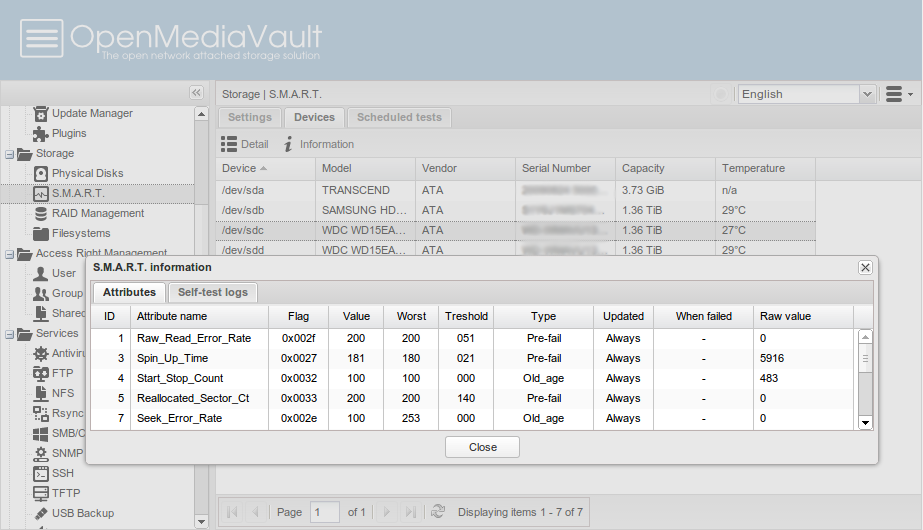
Task: Click the sidebar scroll down arrow
Action: (x=201, y=522)
